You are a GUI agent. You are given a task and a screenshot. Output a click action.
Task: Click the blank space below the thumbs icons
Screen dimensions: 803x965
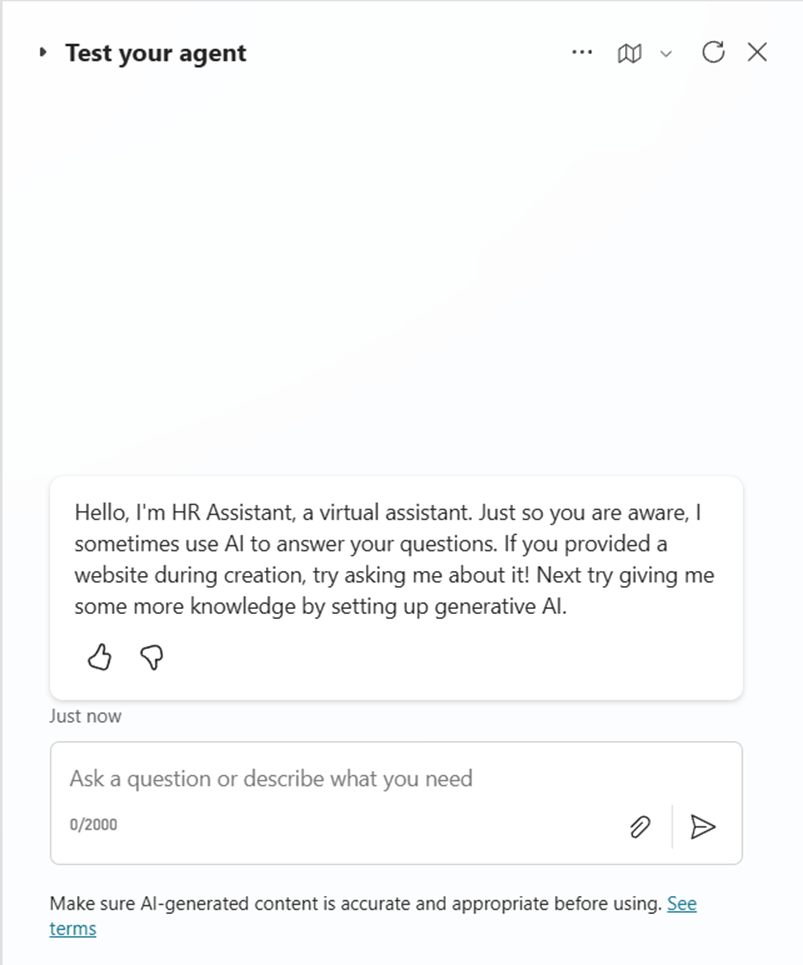point(400,685)
